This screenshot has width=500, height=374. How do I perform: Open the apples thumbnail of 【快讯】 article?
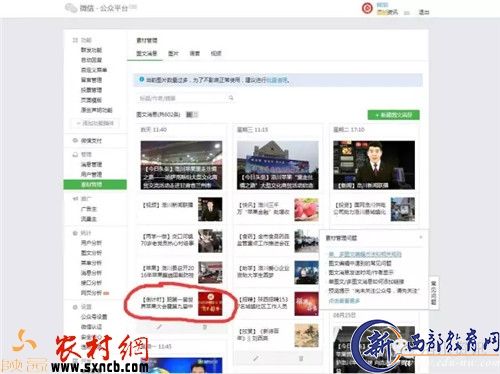pyautogui.click(x=306, y=209)
